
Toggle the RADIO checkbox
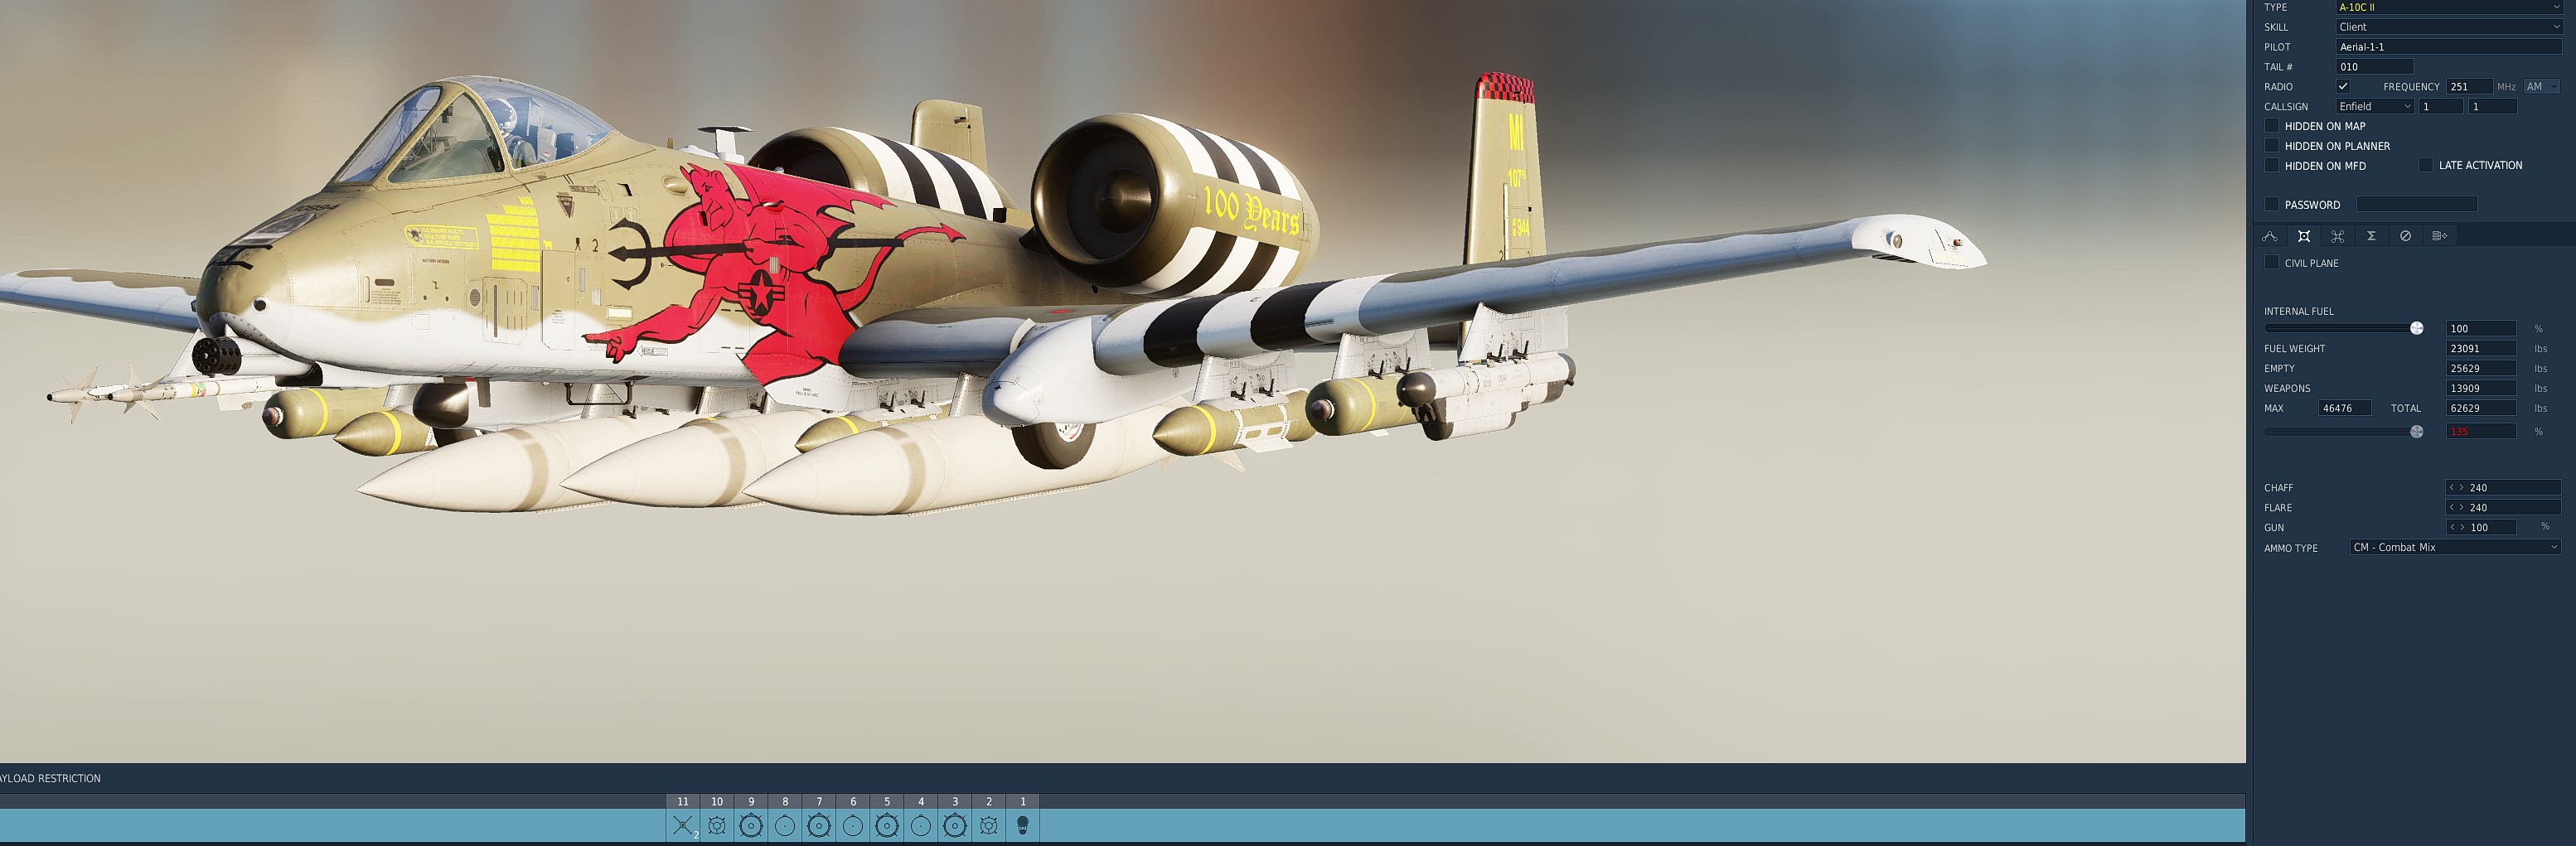pyautogui.click(x=2342, y=86)
